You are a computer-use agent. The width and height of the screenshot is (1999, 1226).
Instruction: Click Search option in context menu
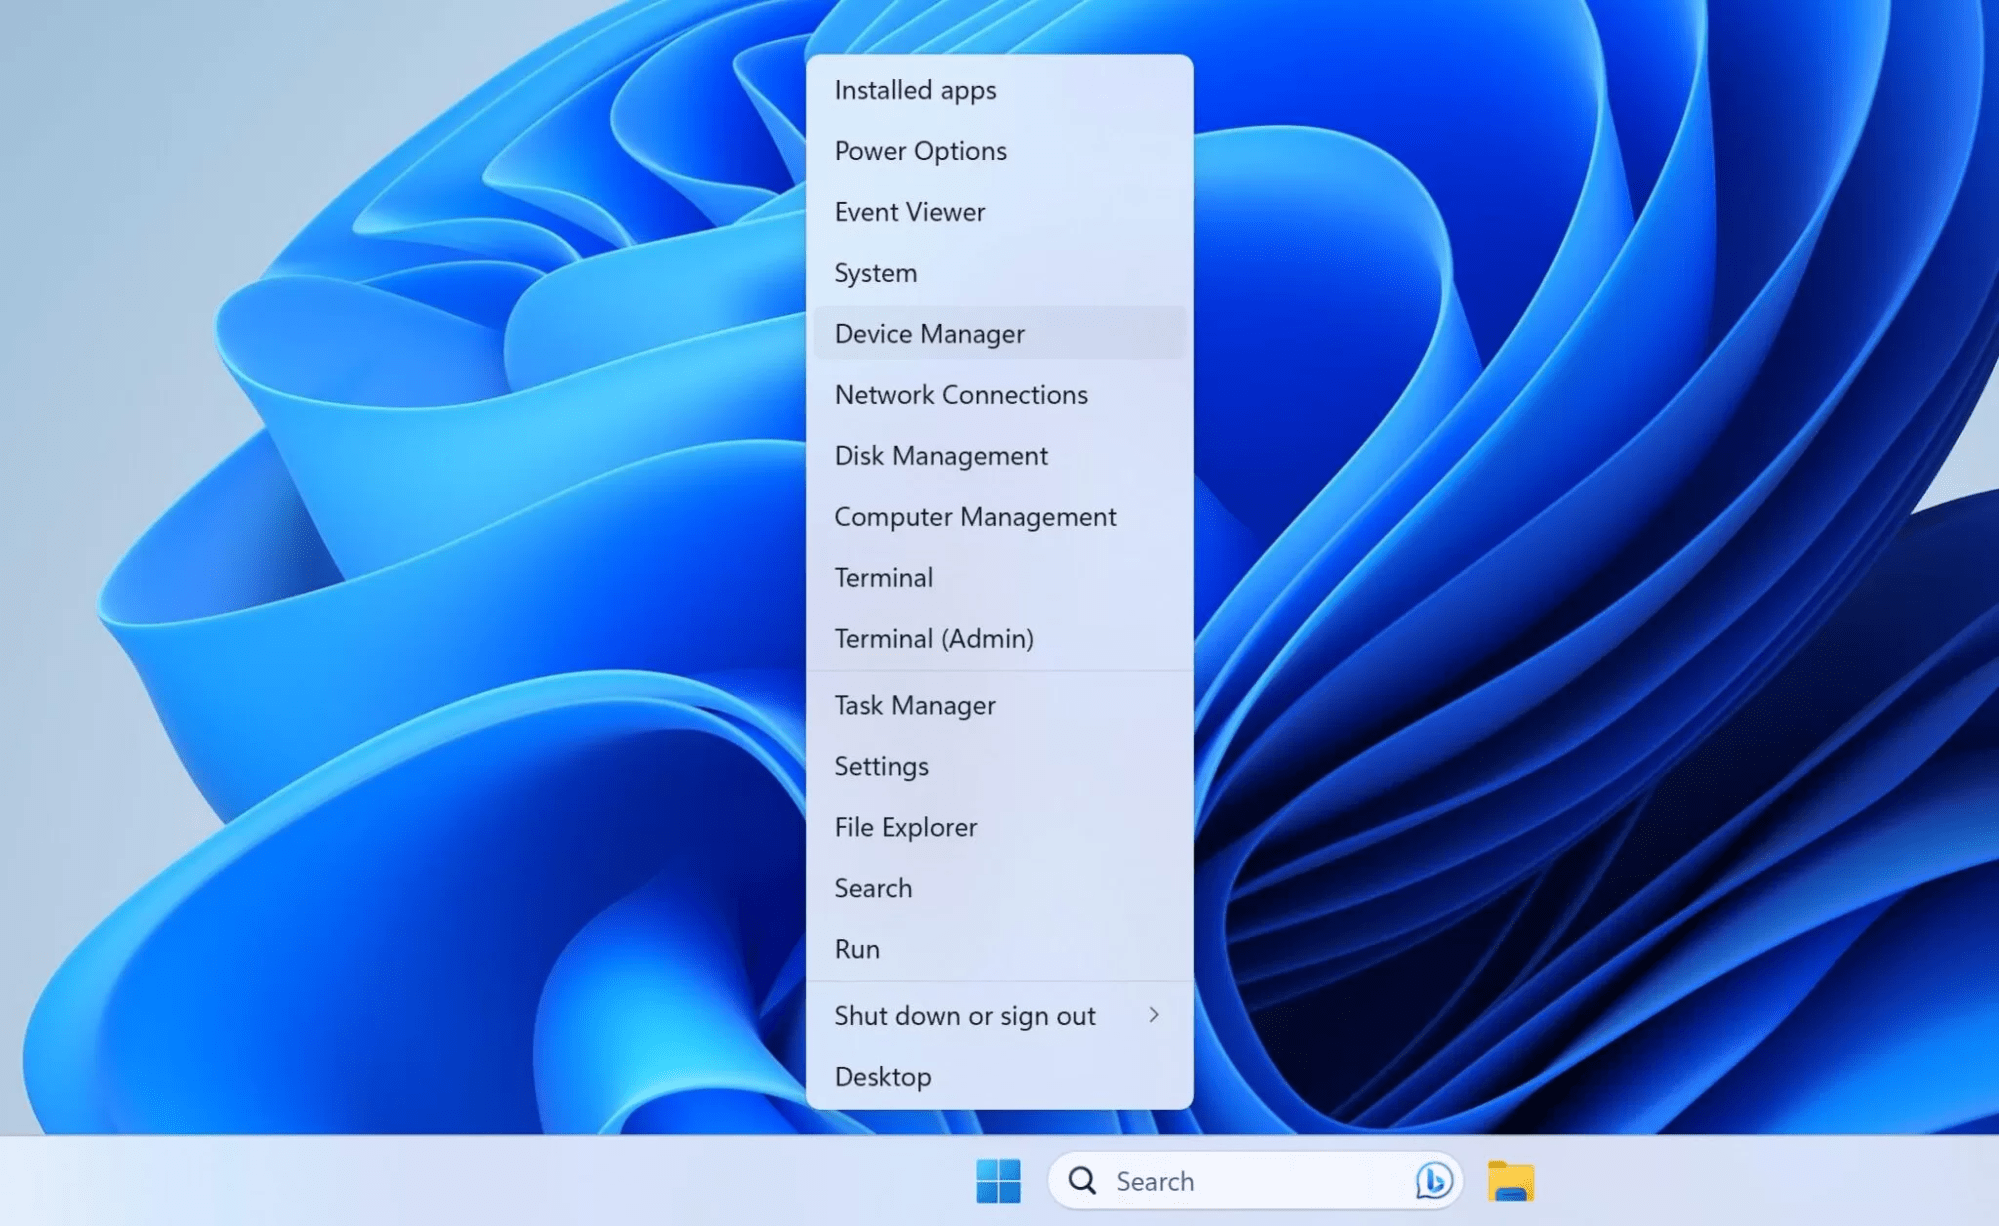pos(872,888)
